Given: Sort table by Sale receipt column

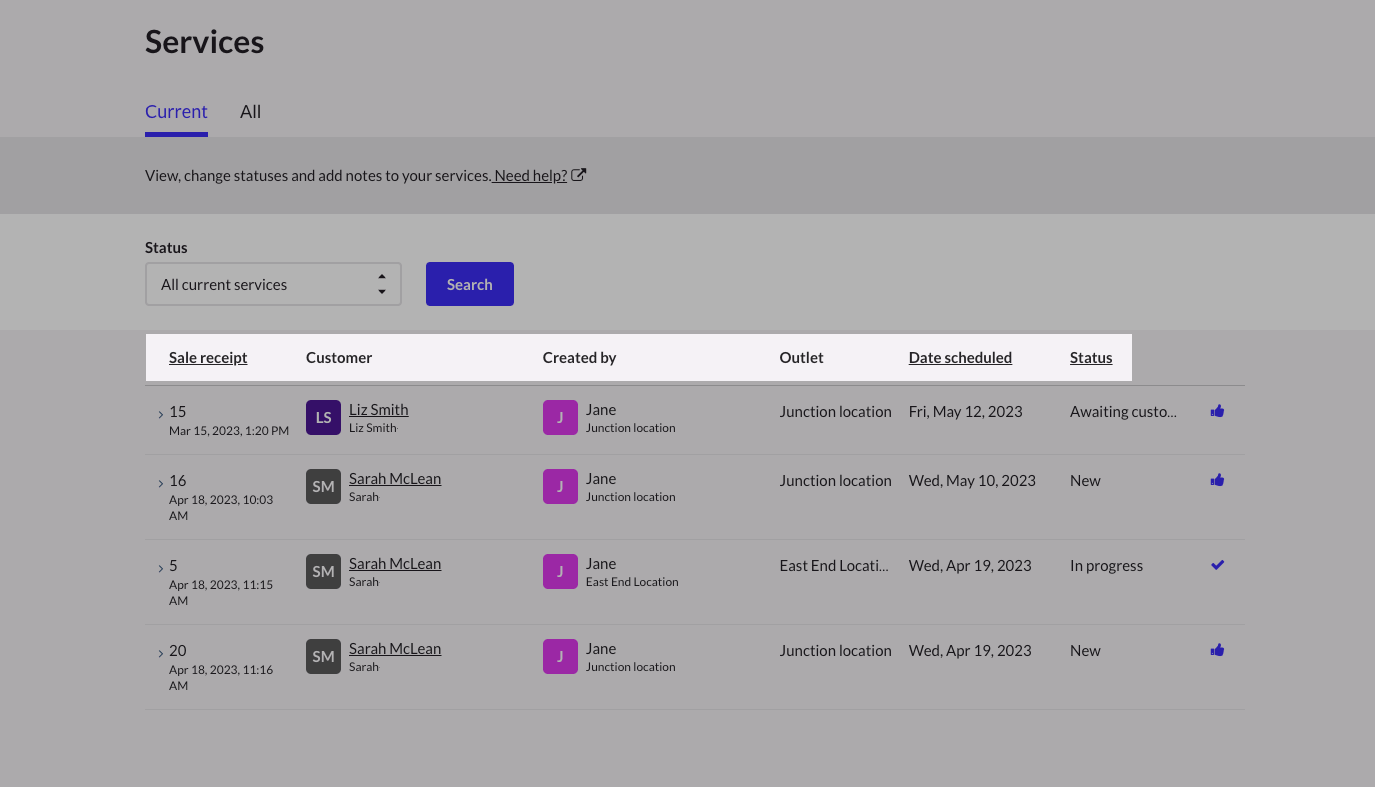Looking at the screenshot, I should click(x=208, y=358).
